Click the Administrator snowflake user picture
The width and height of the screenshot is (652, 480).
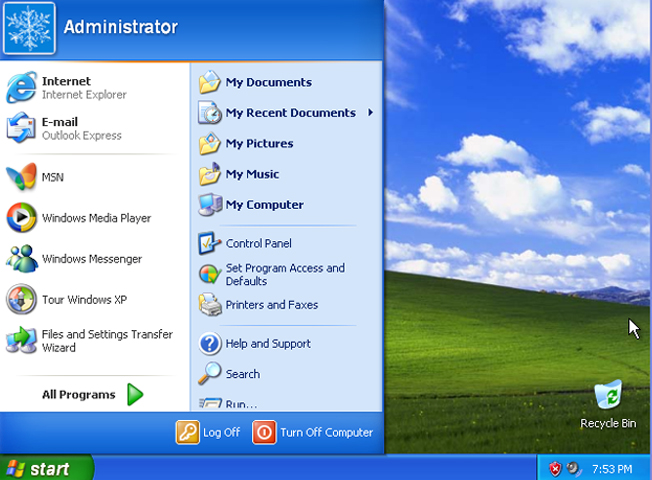pyautogui.click(x=29, y=28)
